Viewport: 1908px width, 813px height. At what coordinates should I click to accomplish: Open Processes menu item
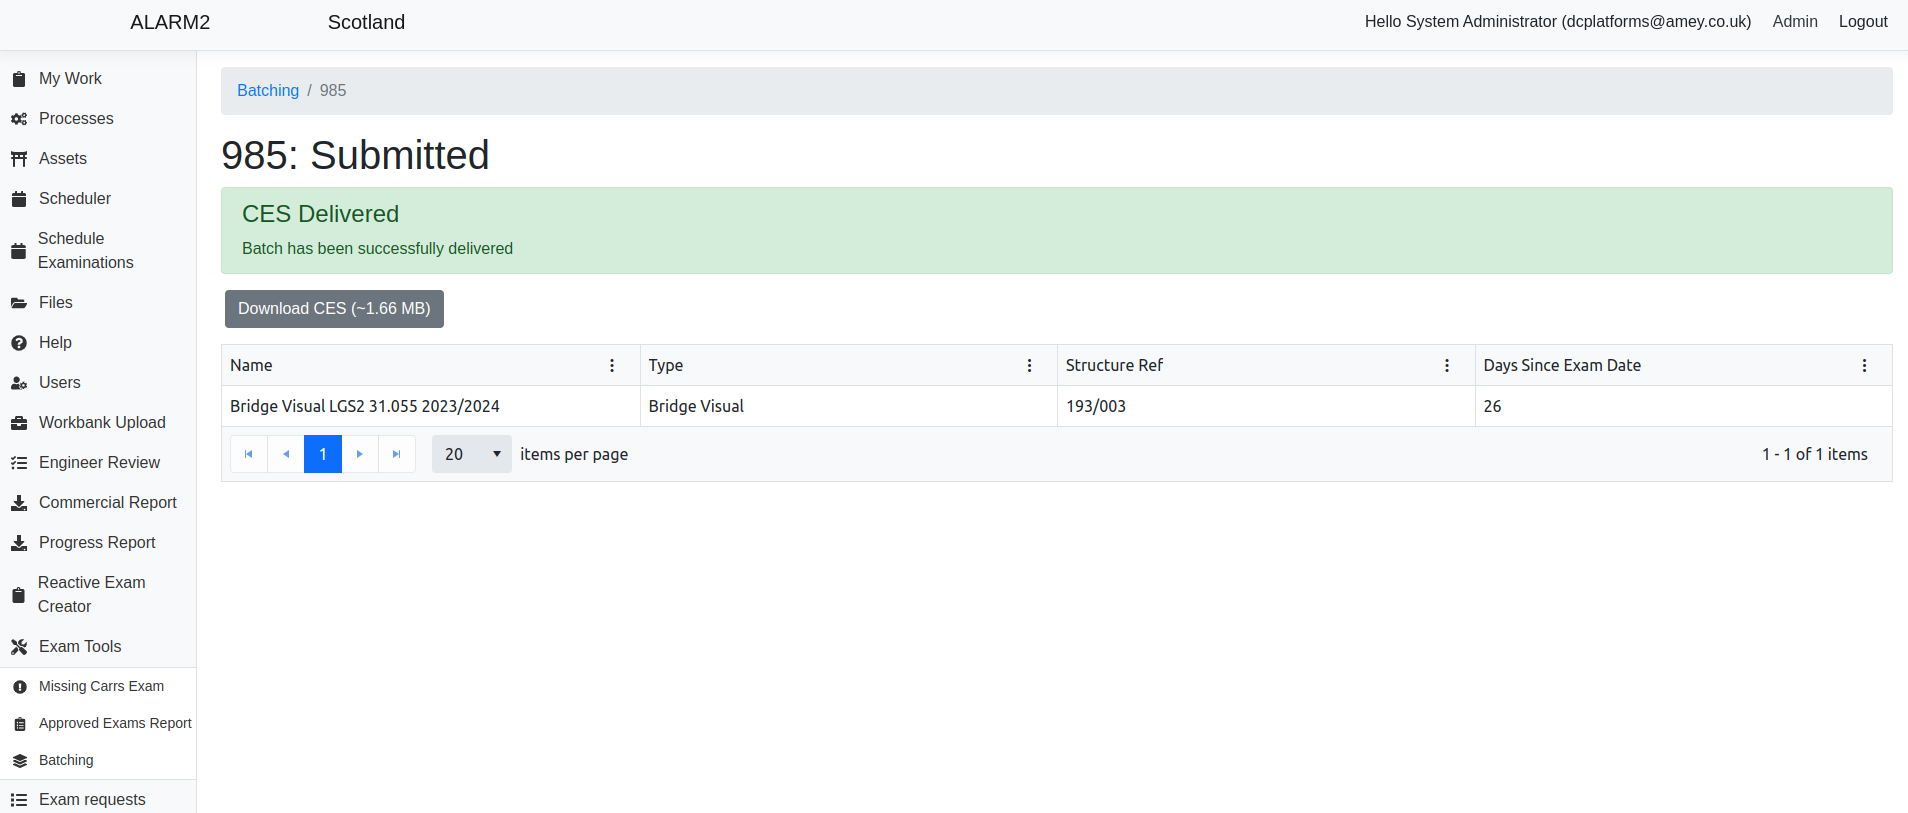[76, 118]
